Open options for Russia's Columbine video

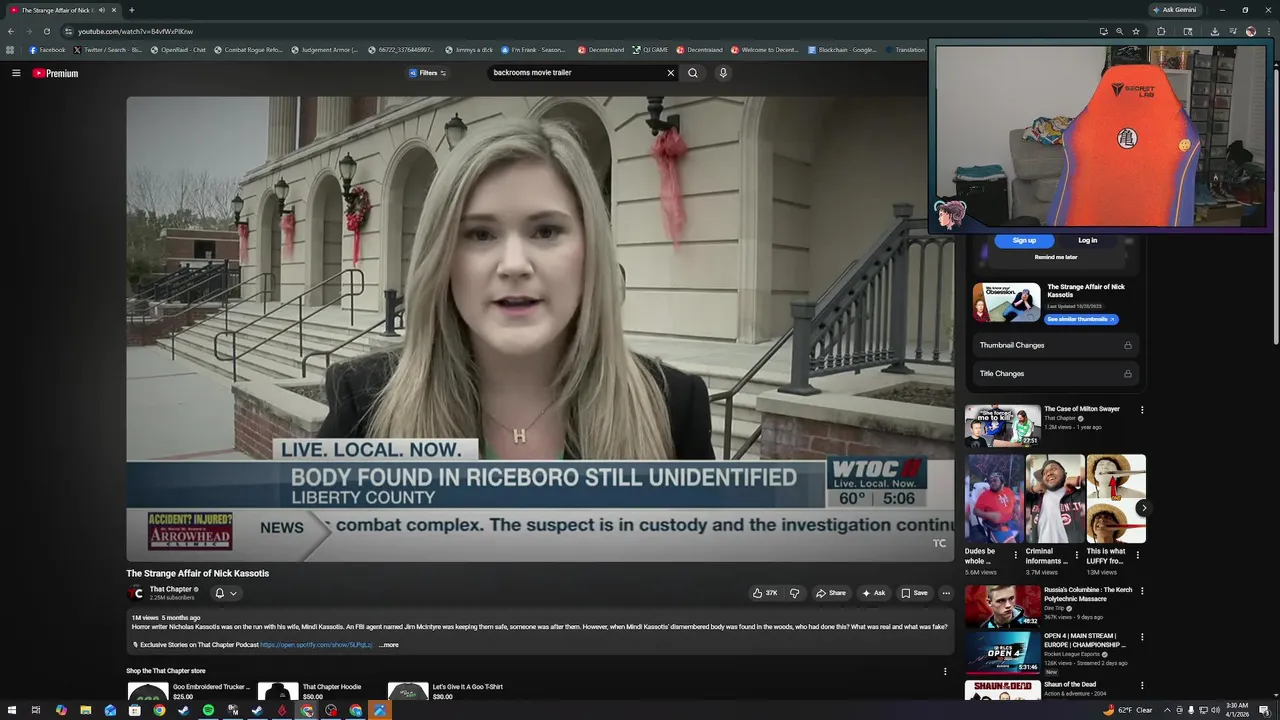point(1142,591)
